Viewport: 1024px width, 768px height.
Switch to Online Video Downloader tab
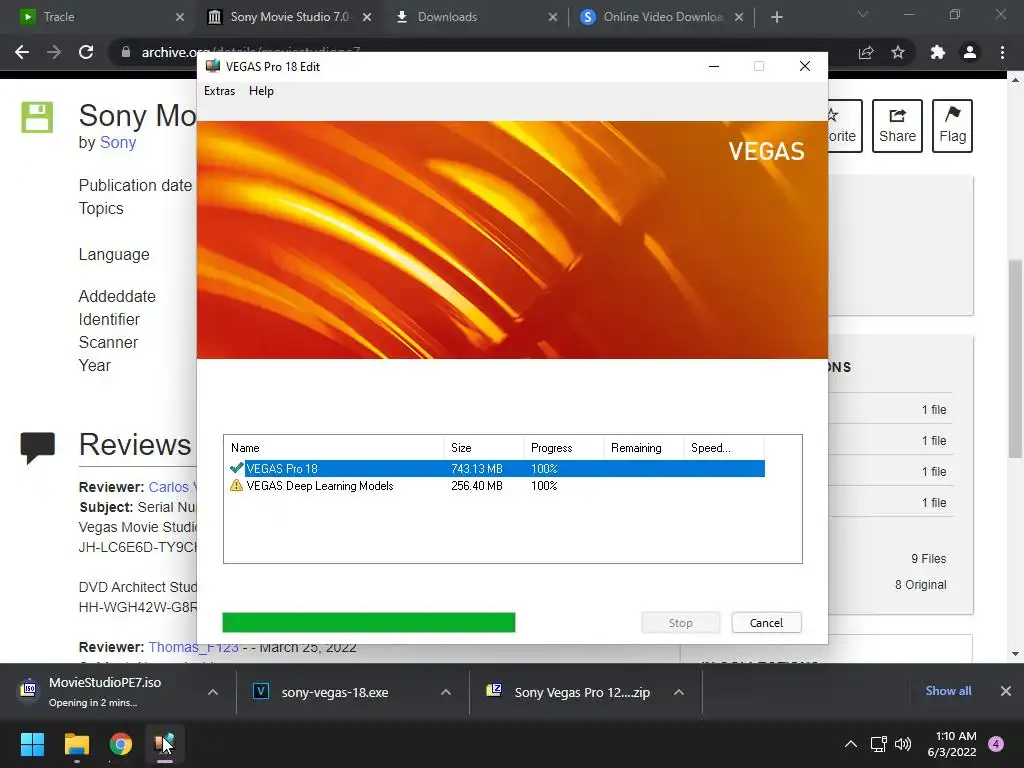click(660, 17)
